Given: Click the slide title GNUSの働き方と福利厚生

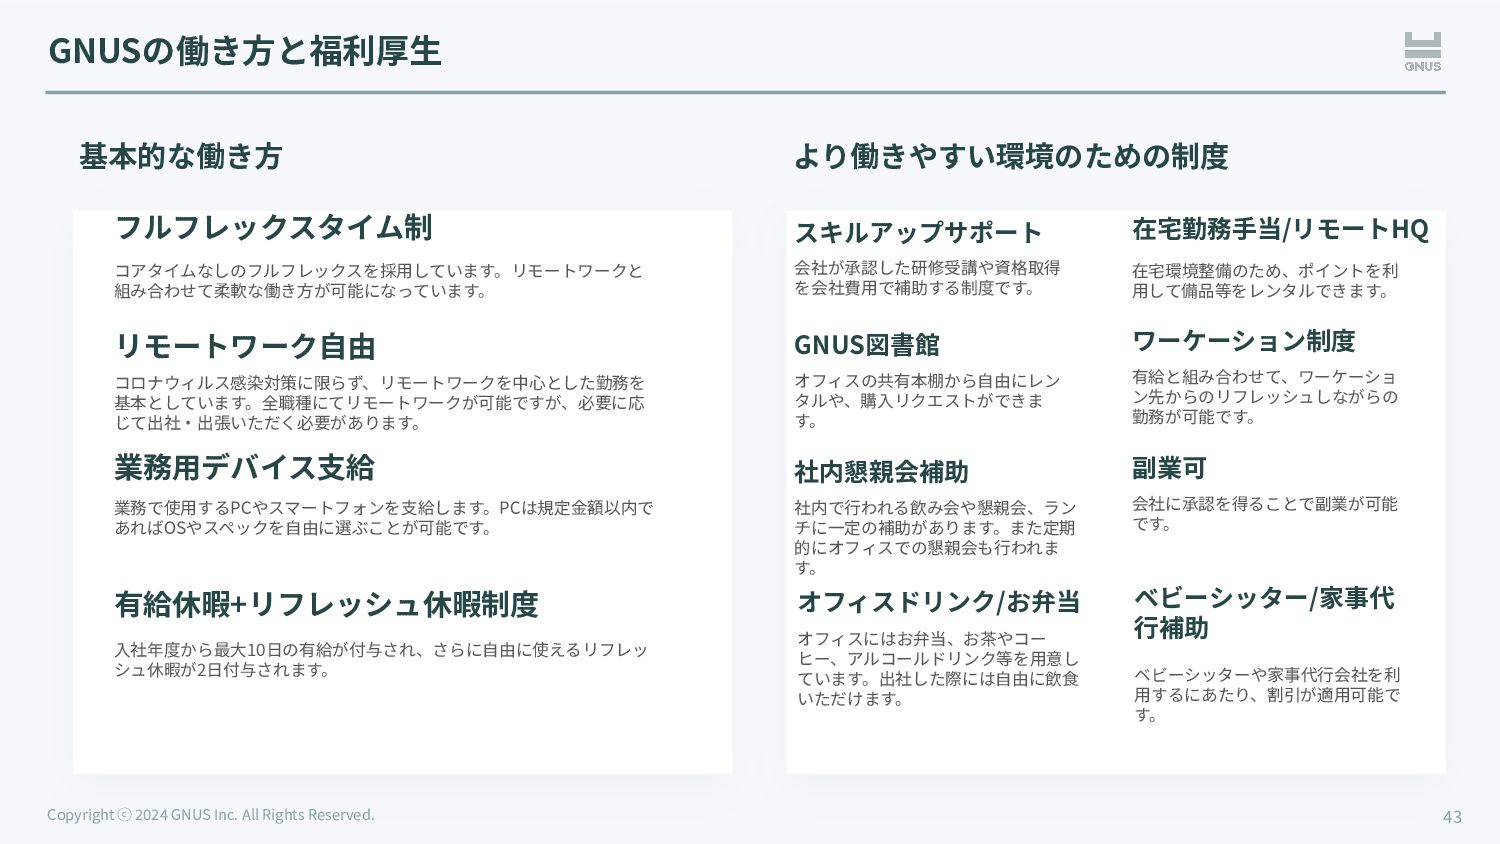Looking at the screenshot, I should 244,51.
